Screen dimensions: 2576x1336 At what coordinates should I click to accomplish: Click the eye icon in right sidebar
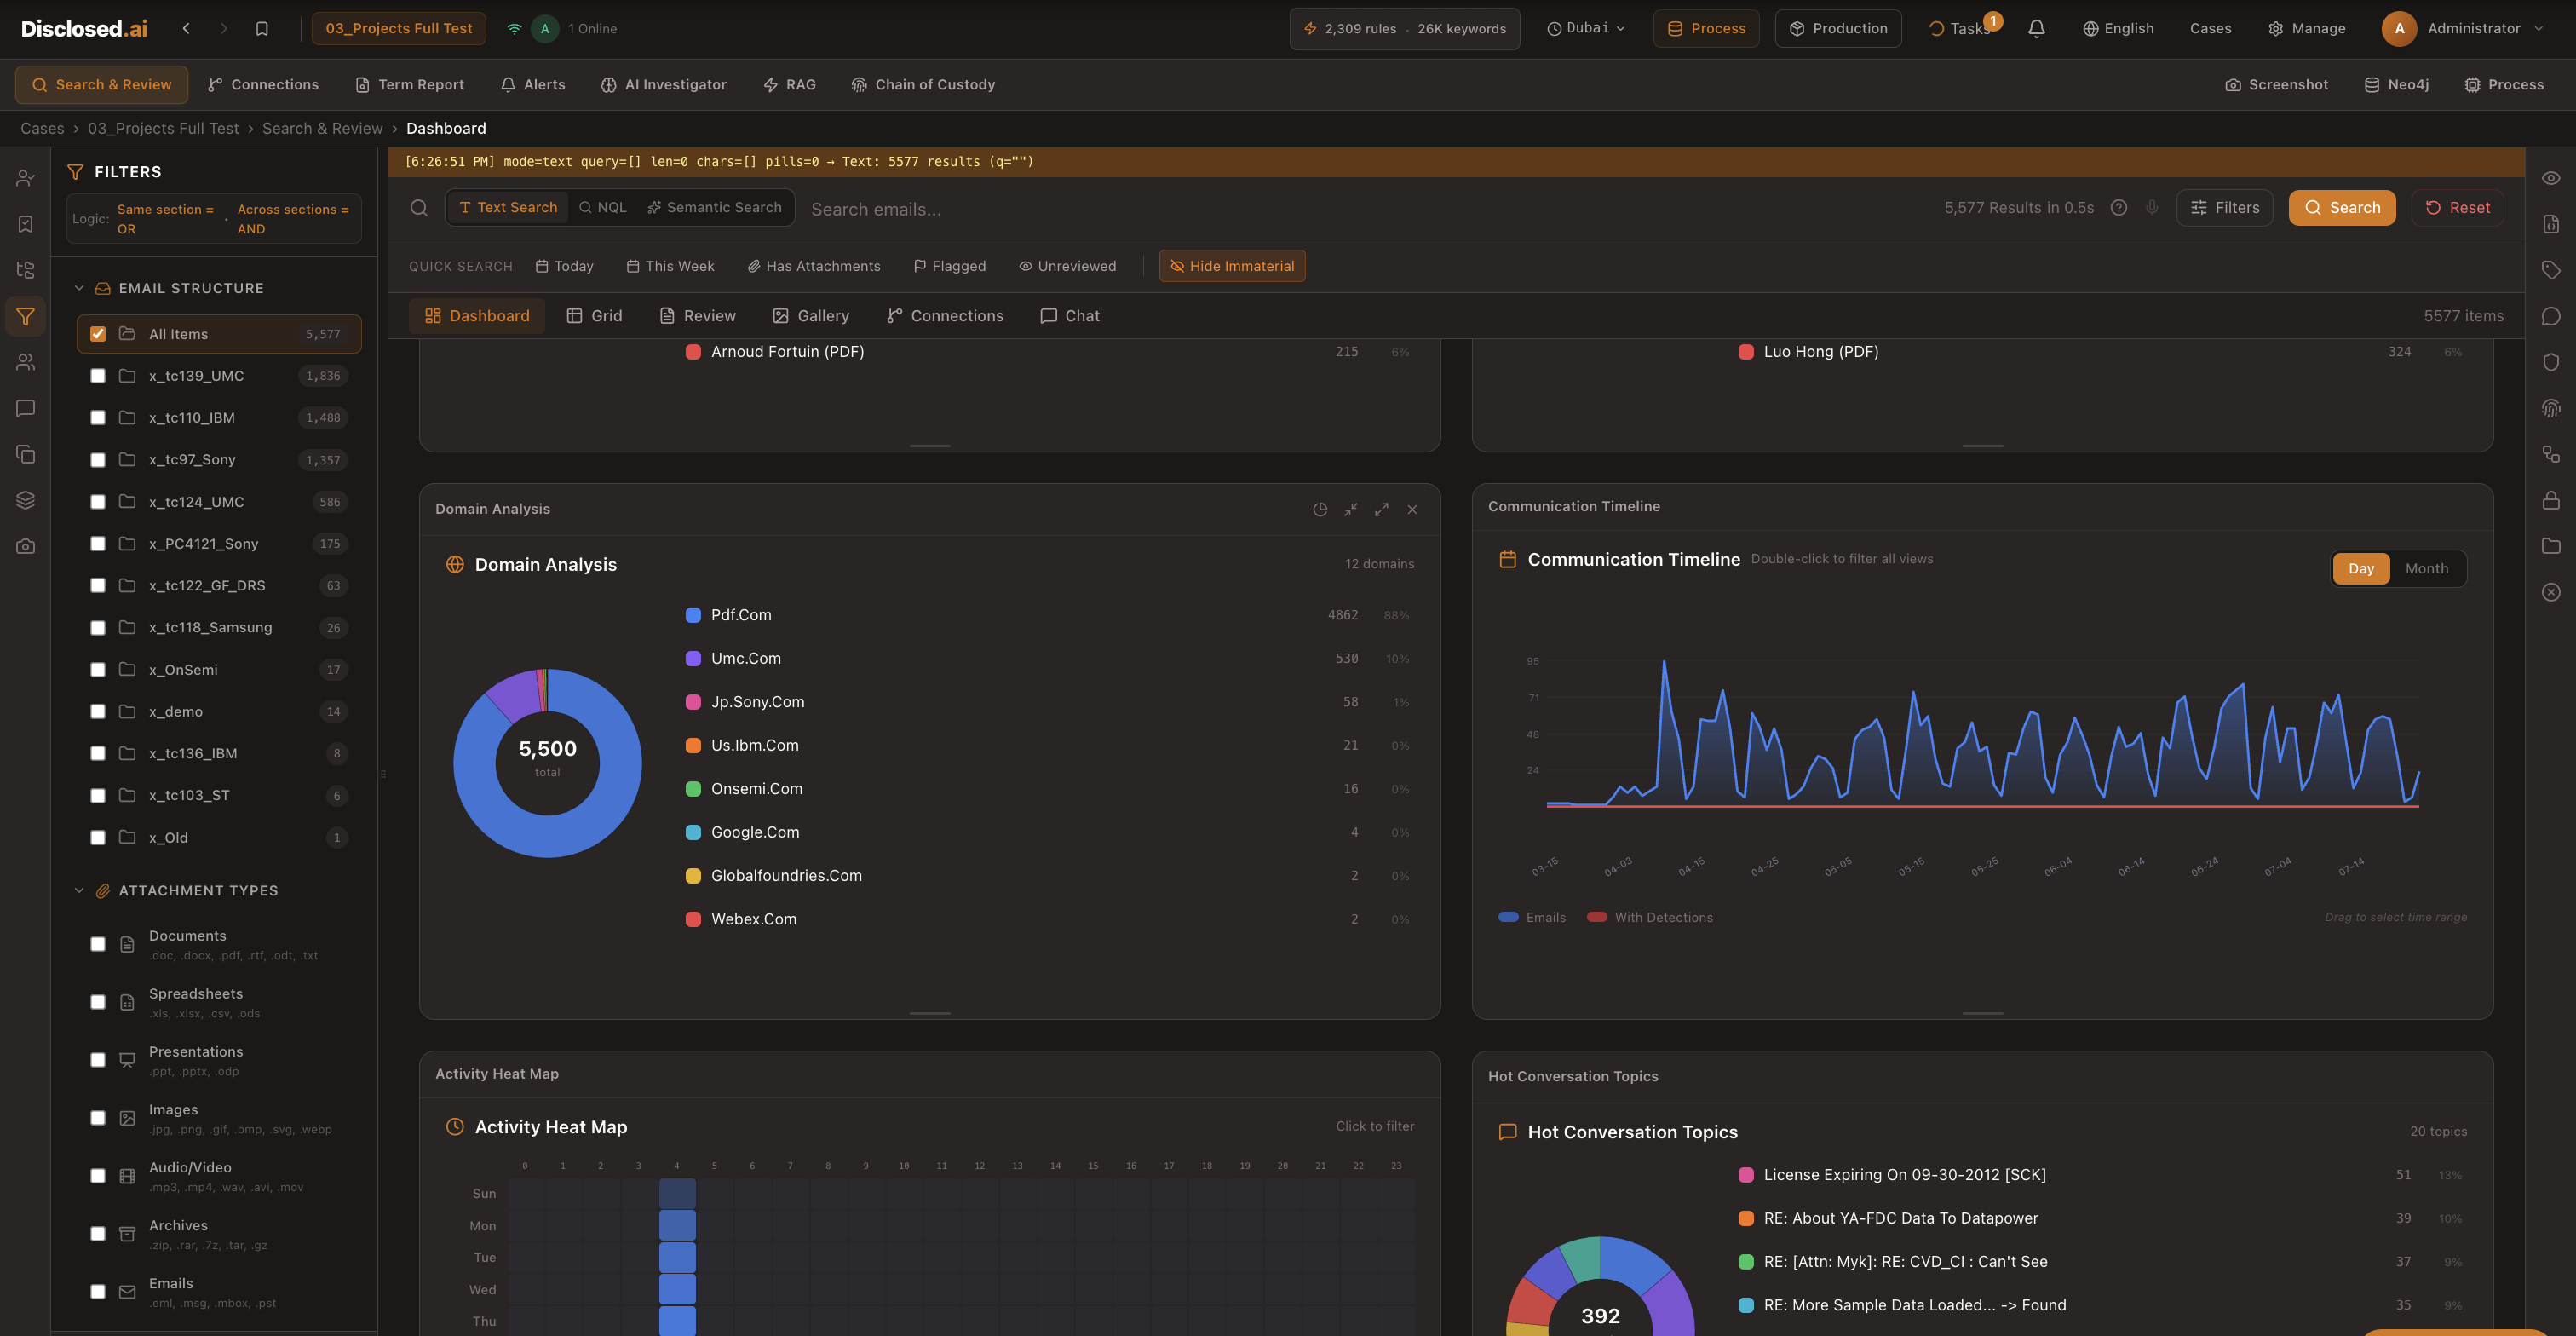2551,178
